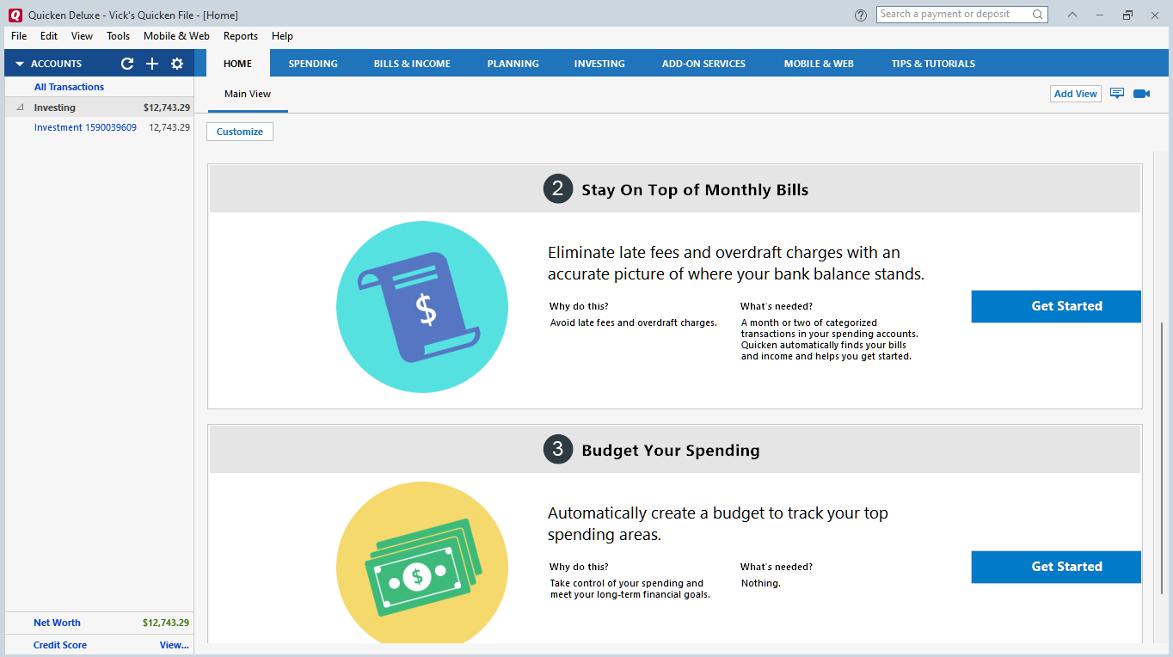Screen dimensions: 1173x657
Task: Open the View menu
Action: 82,36
